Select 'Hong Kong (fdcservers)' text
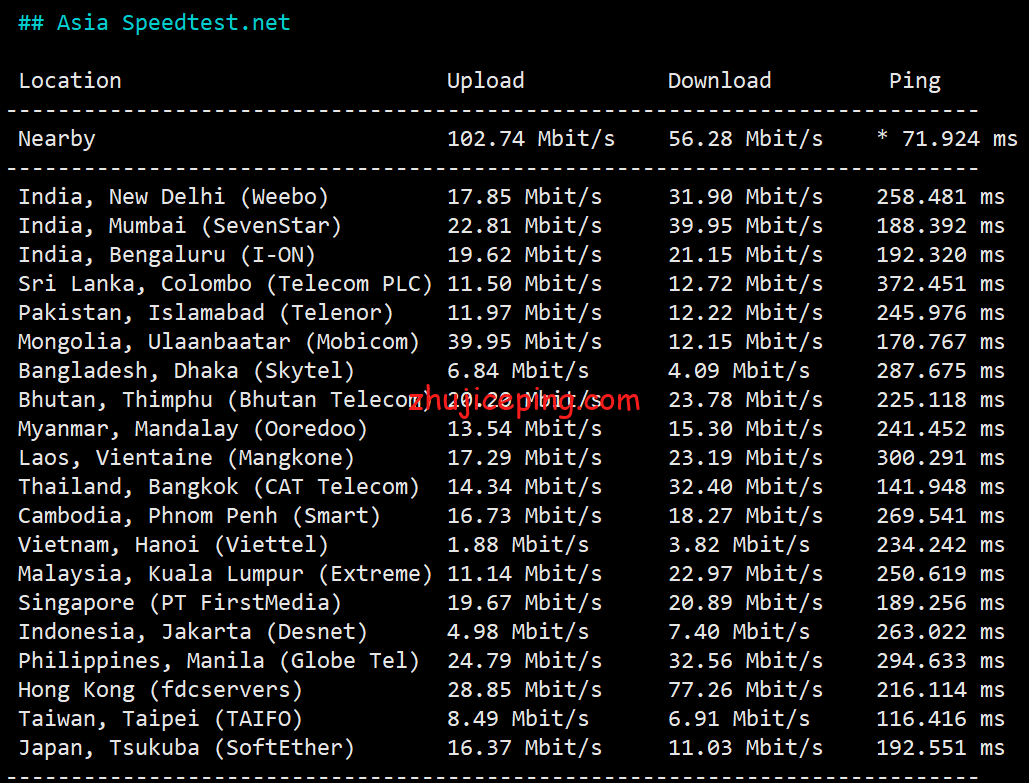 (160, 689)
